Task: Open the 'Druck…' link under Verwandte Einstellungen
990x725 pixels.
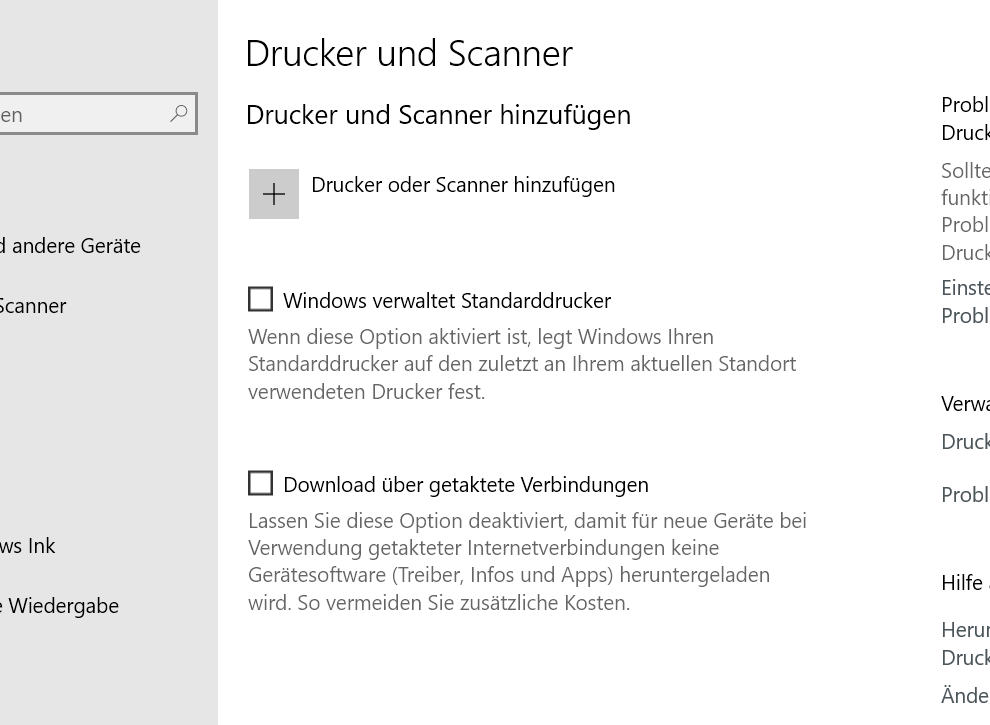Action: (x=966, y=442)
